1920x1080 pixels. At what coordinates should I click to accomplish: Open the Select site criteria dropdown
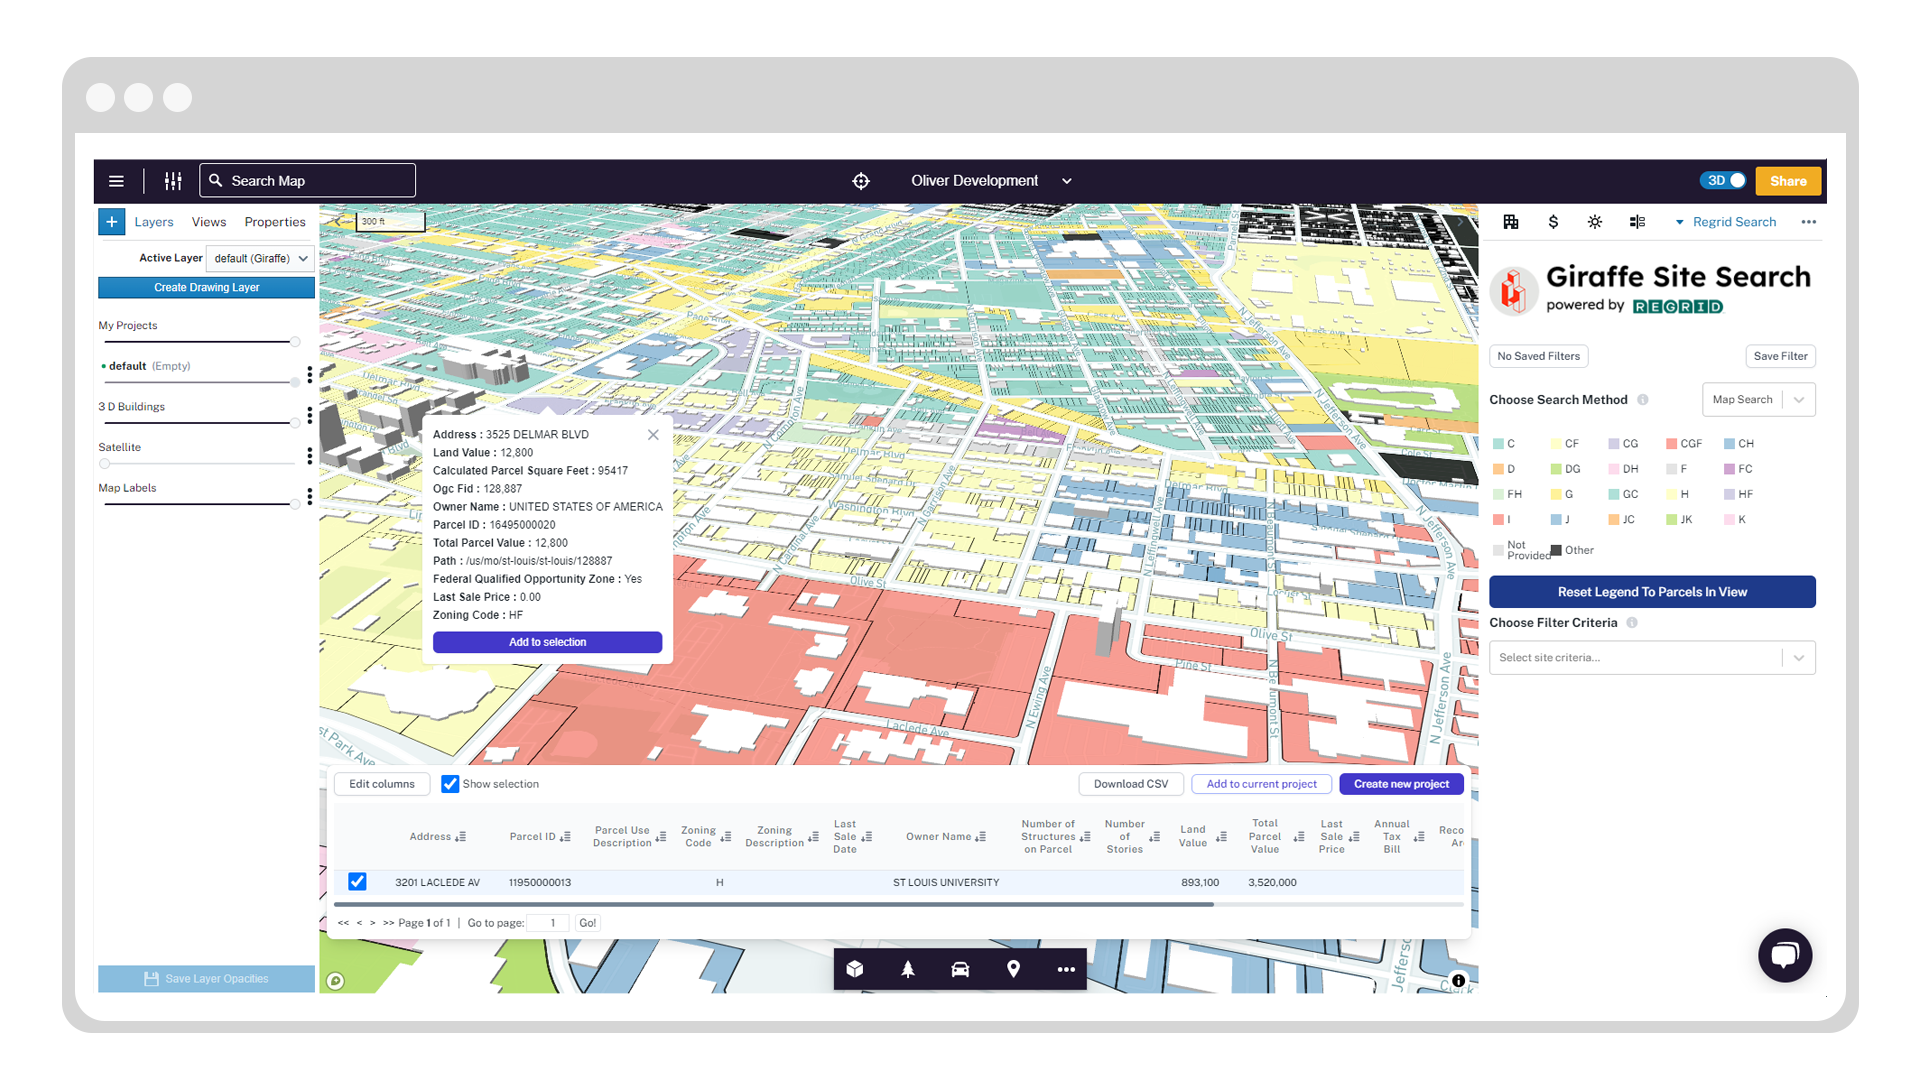(1652, 658)
